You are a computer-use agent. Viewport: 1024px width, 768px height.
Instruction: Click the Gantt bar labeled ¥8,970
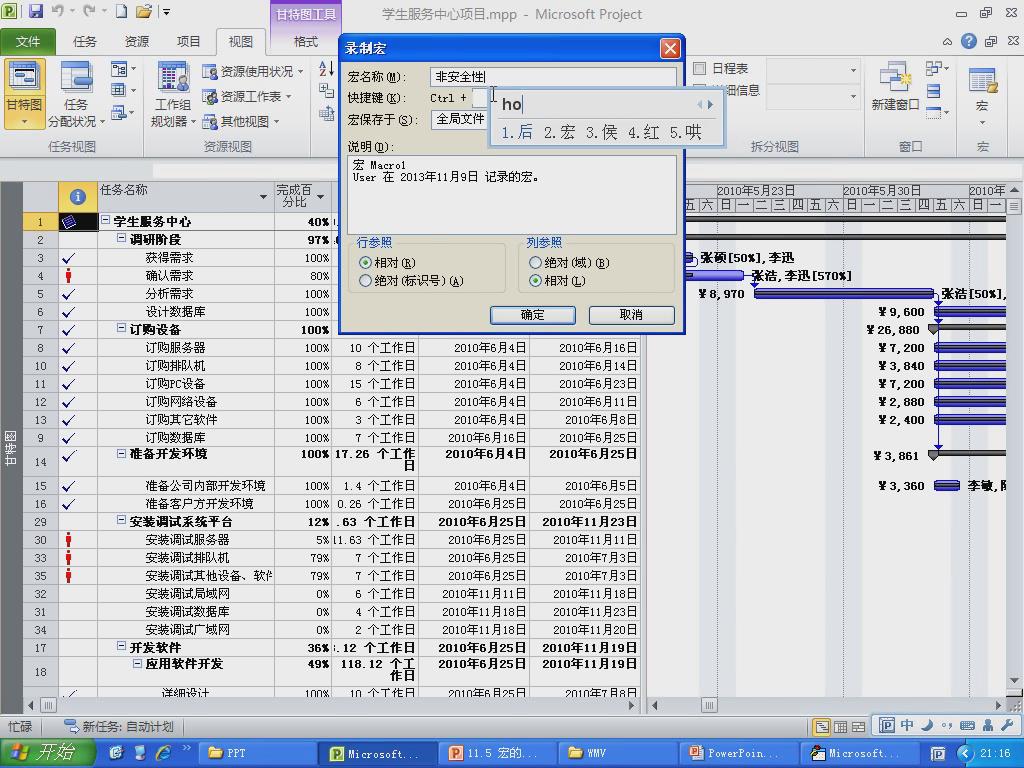click(843, 294)
